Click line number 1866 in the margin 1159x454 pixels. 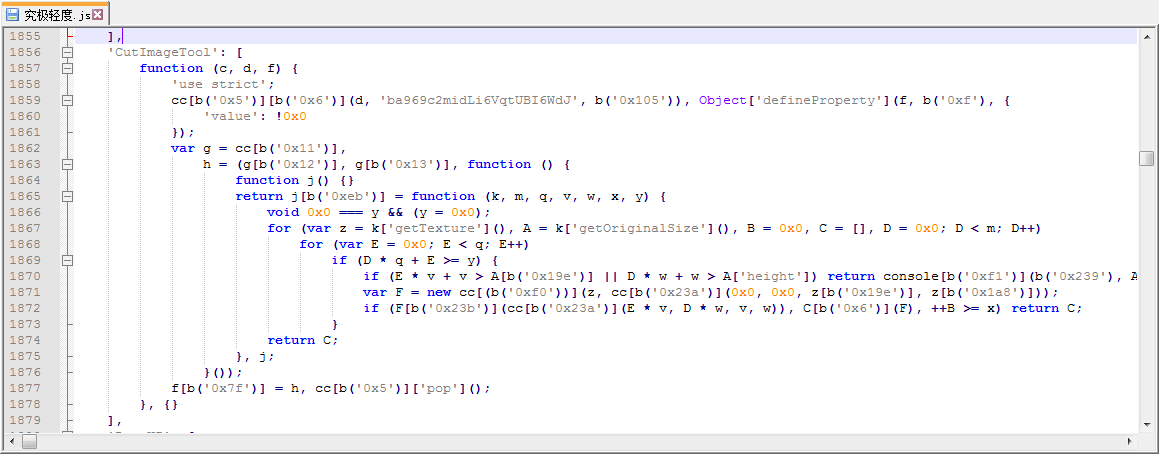pyautogui.click(x=24, y=212)
